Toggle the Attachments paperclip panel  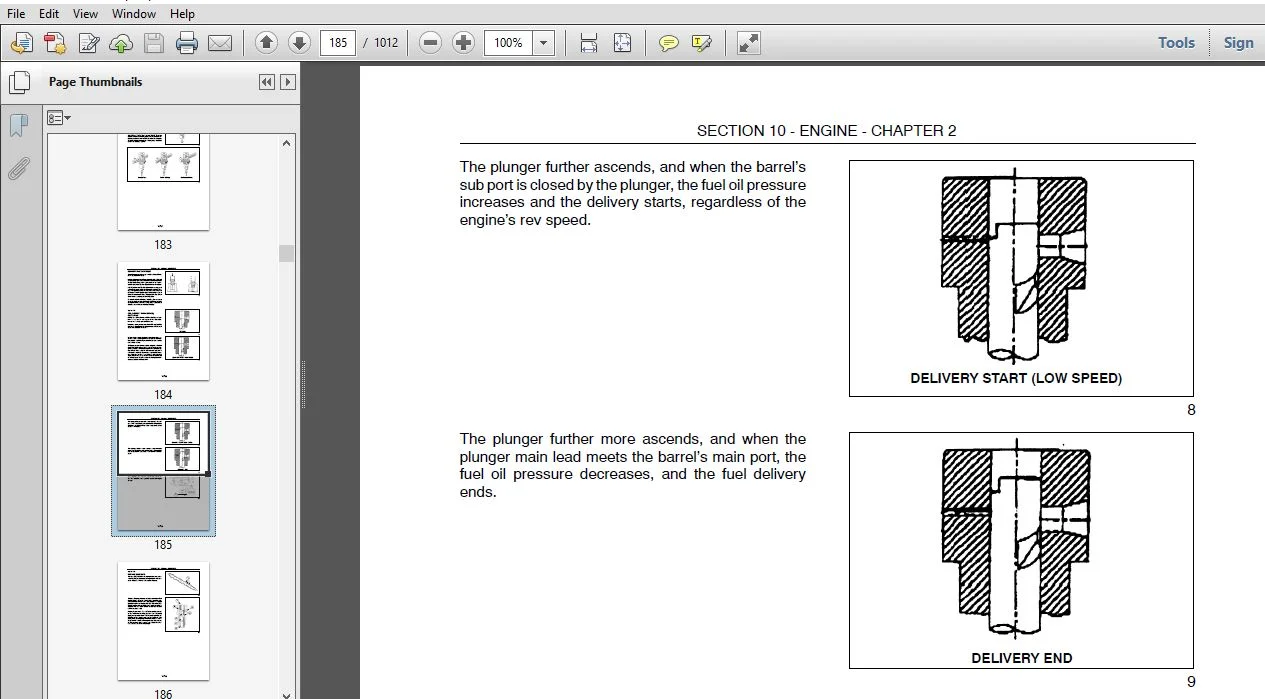coord(18,168)
